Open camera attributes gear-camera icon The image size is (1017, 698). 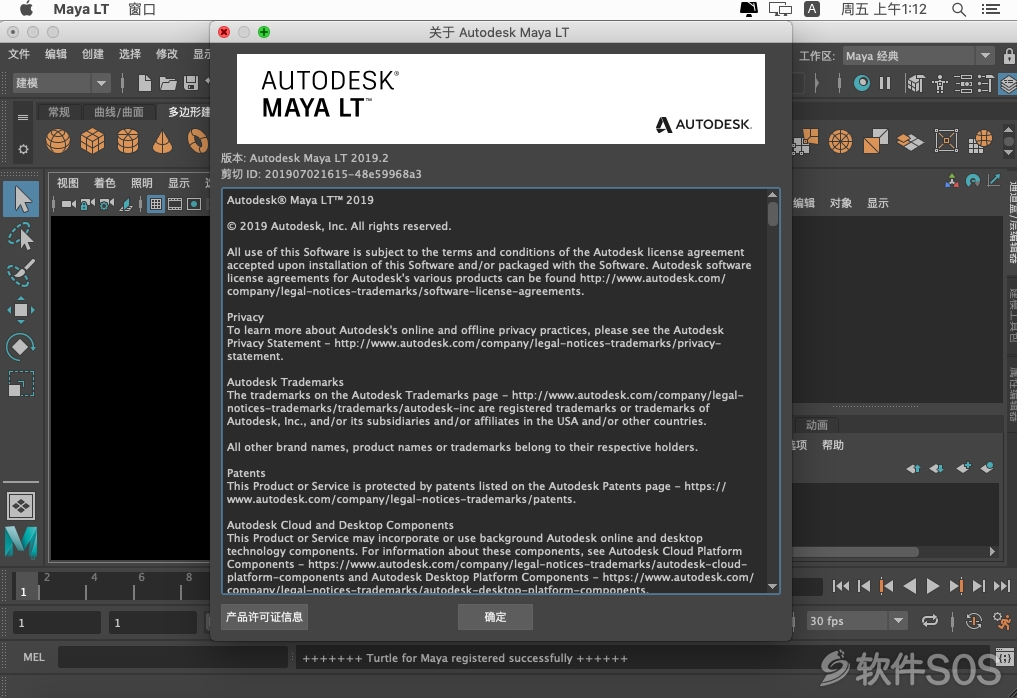tap(107, 204)
